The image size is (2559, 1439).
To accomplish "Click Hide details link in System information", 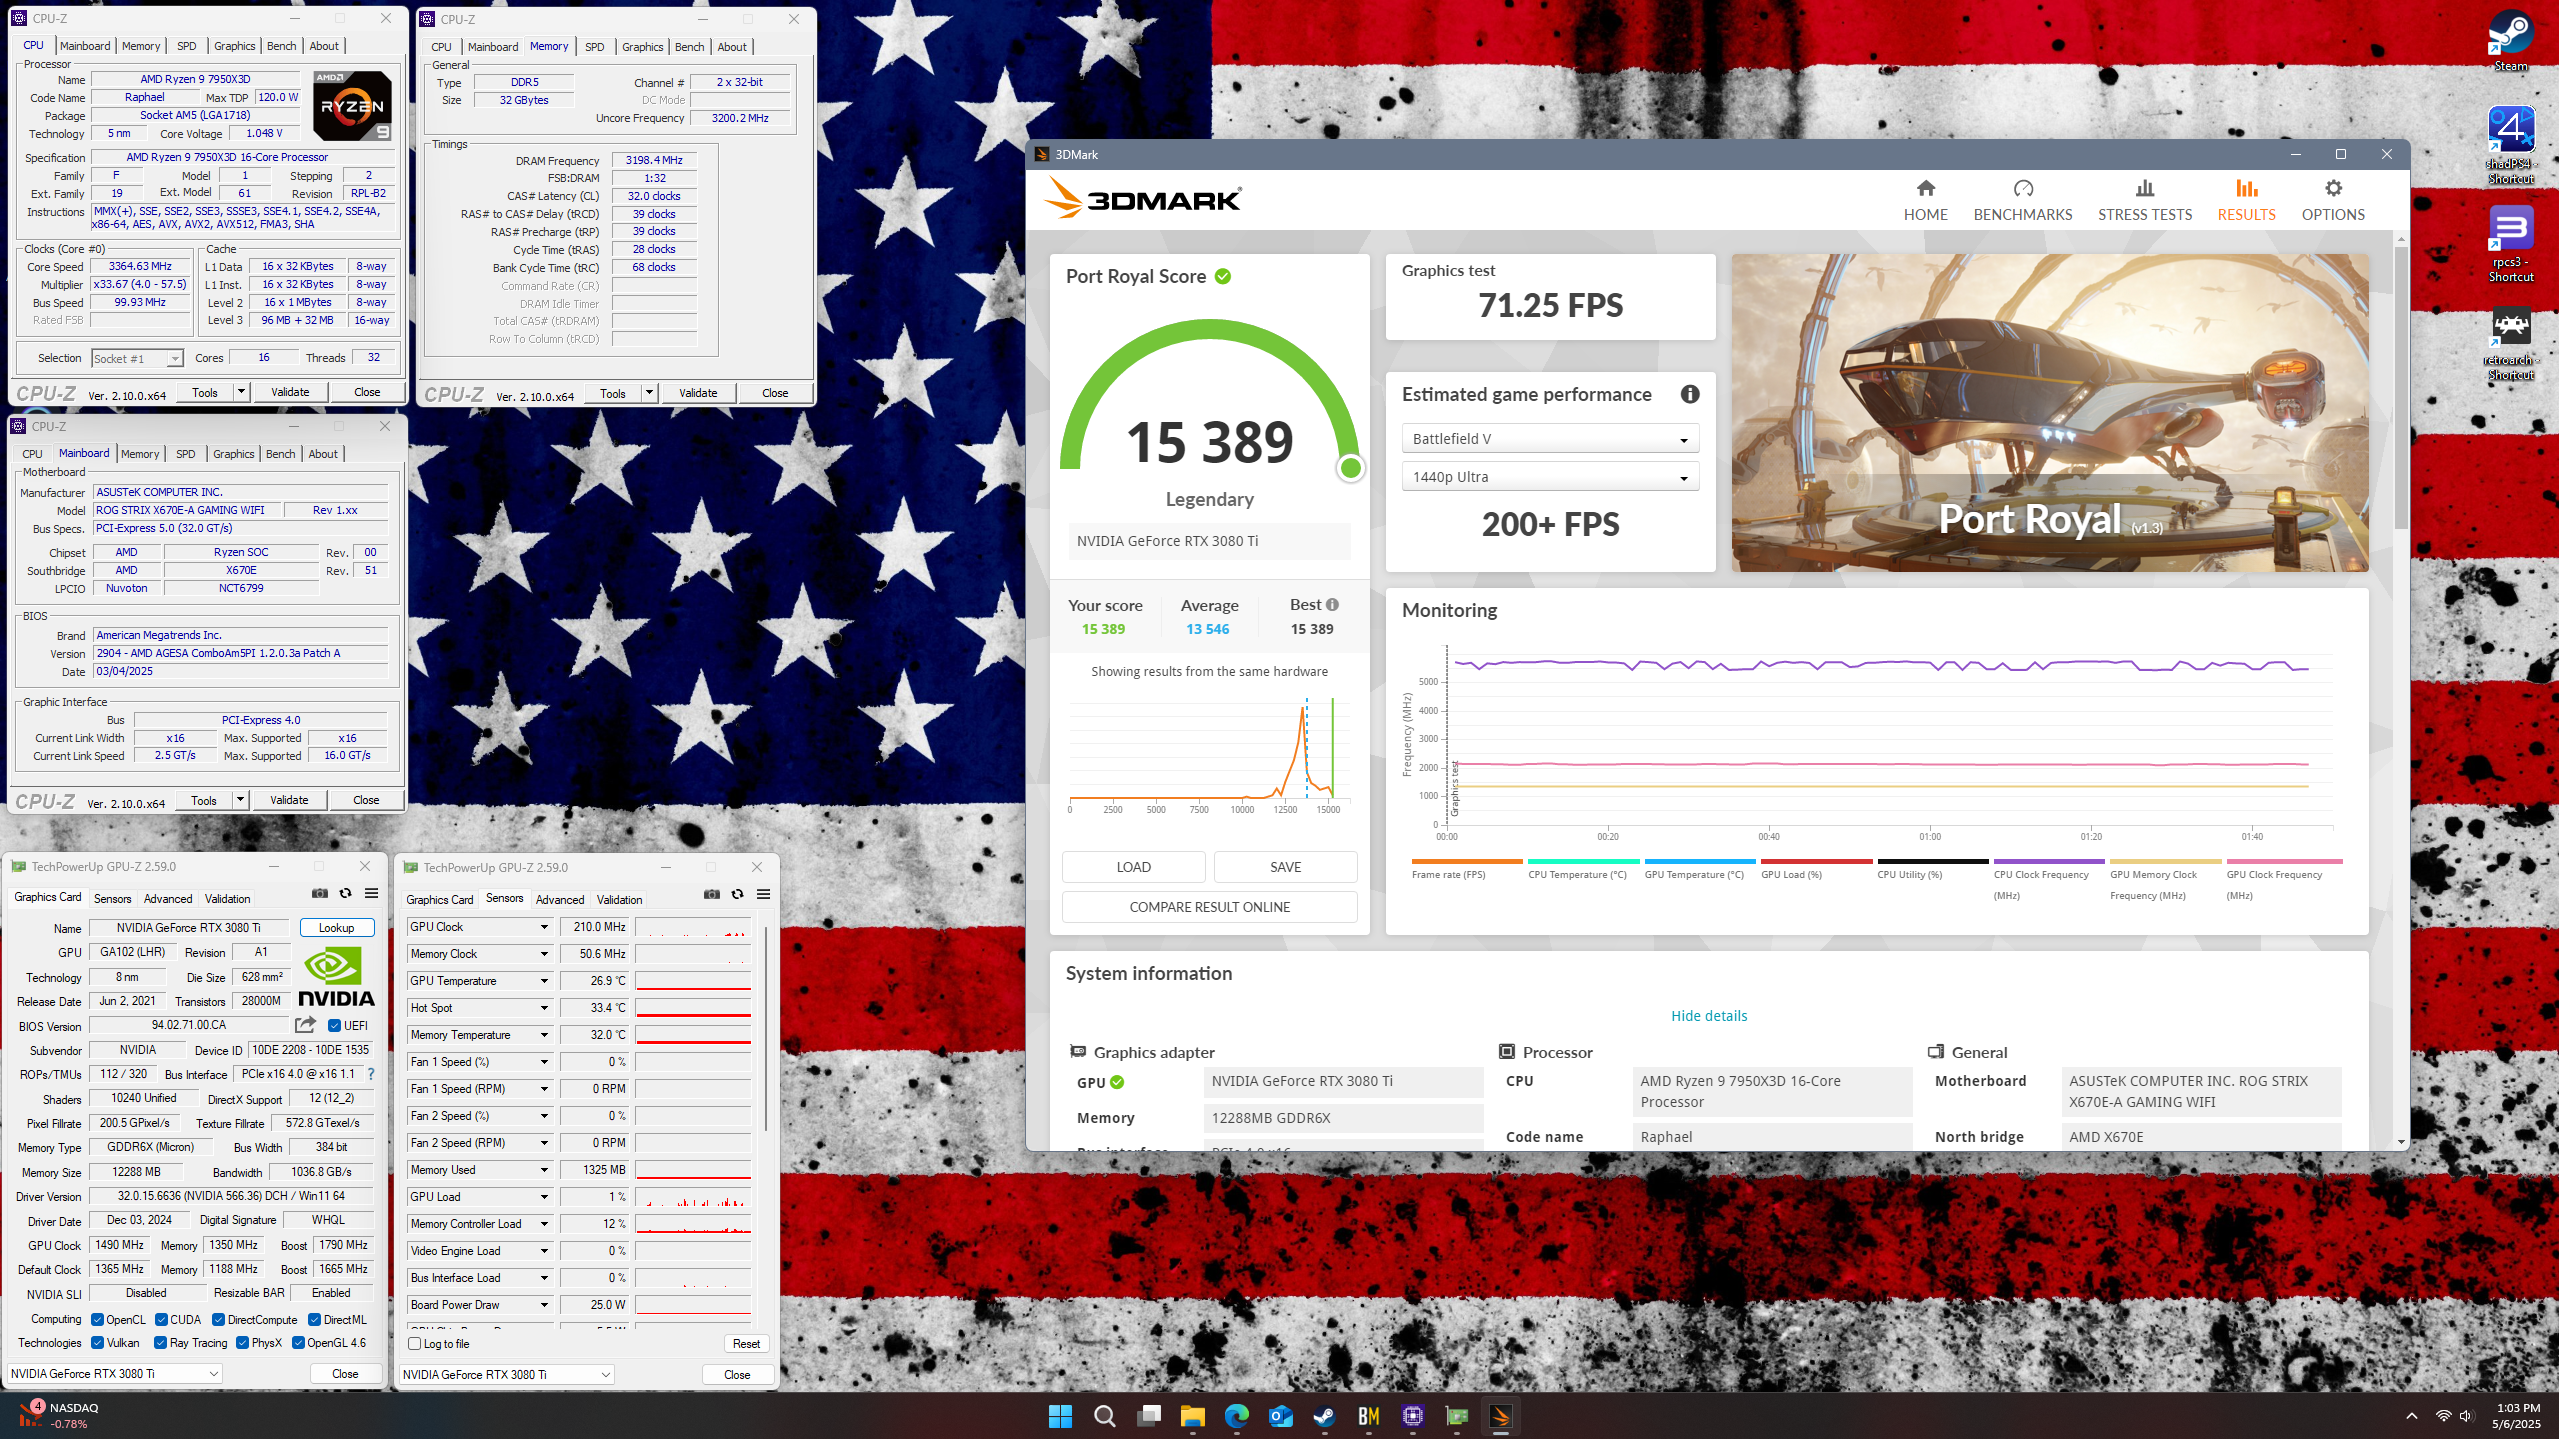I will click(x=1709, y=1016).
